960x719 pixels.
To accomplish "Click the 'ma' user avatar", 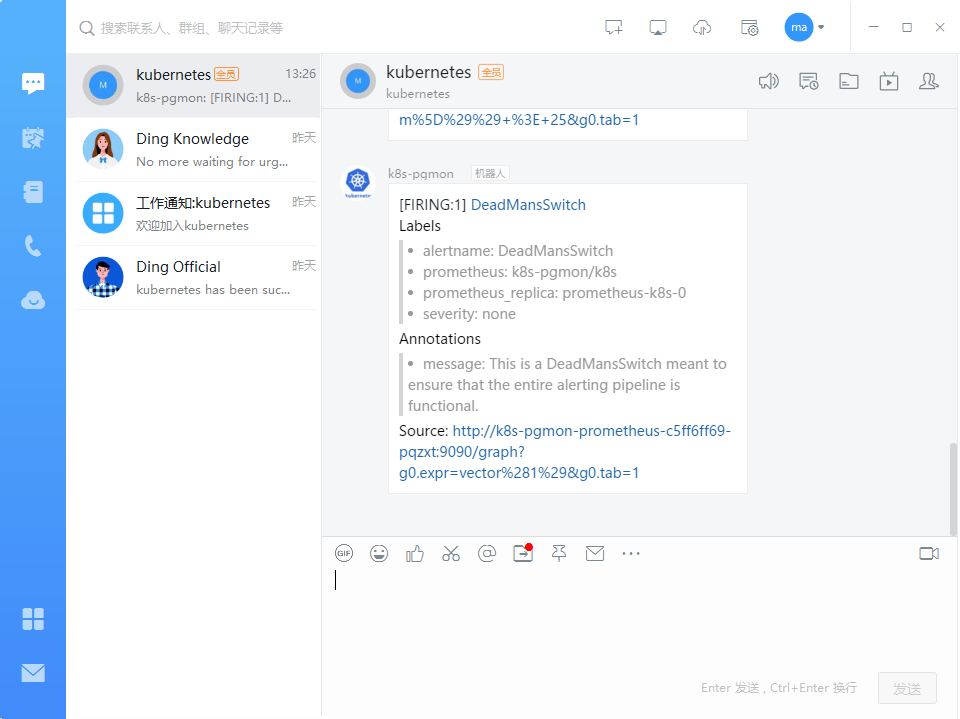I will pos(798,28).
